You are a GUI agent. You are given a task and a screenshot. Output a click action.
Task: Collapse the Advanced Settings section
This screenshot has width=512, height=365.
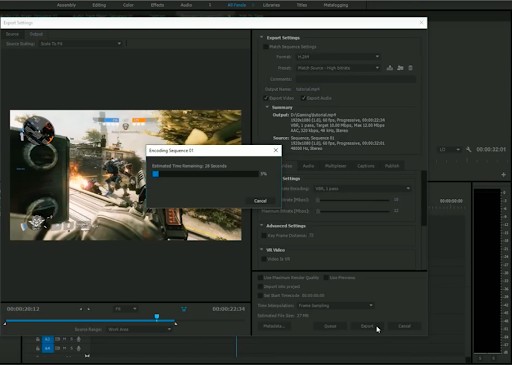[x=262, y=226]
